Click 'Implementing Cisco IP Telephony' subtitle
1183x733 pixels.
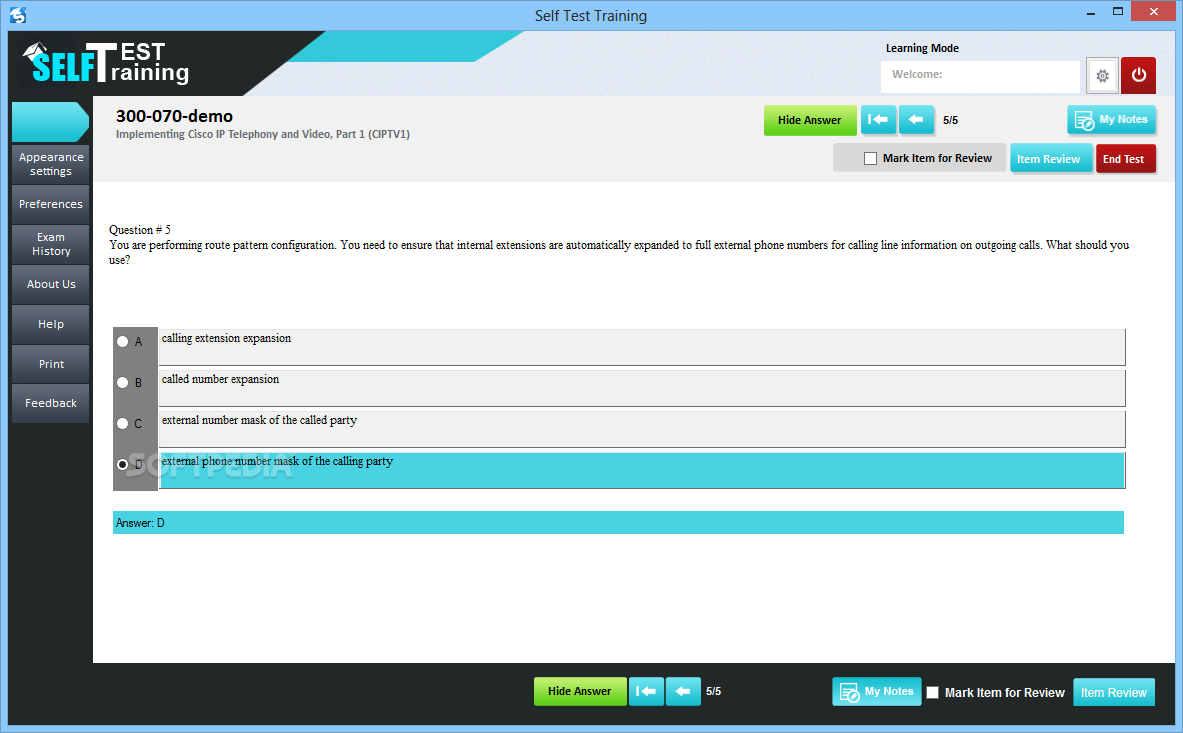click(263, 134)
